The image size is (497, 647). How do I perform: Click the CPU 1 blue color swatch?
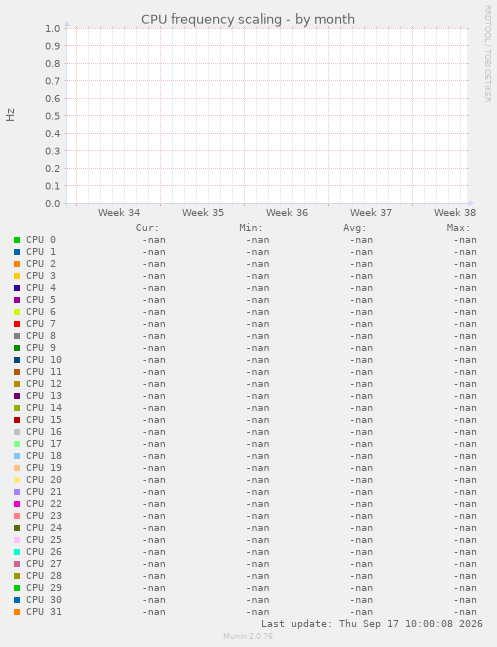17,252
